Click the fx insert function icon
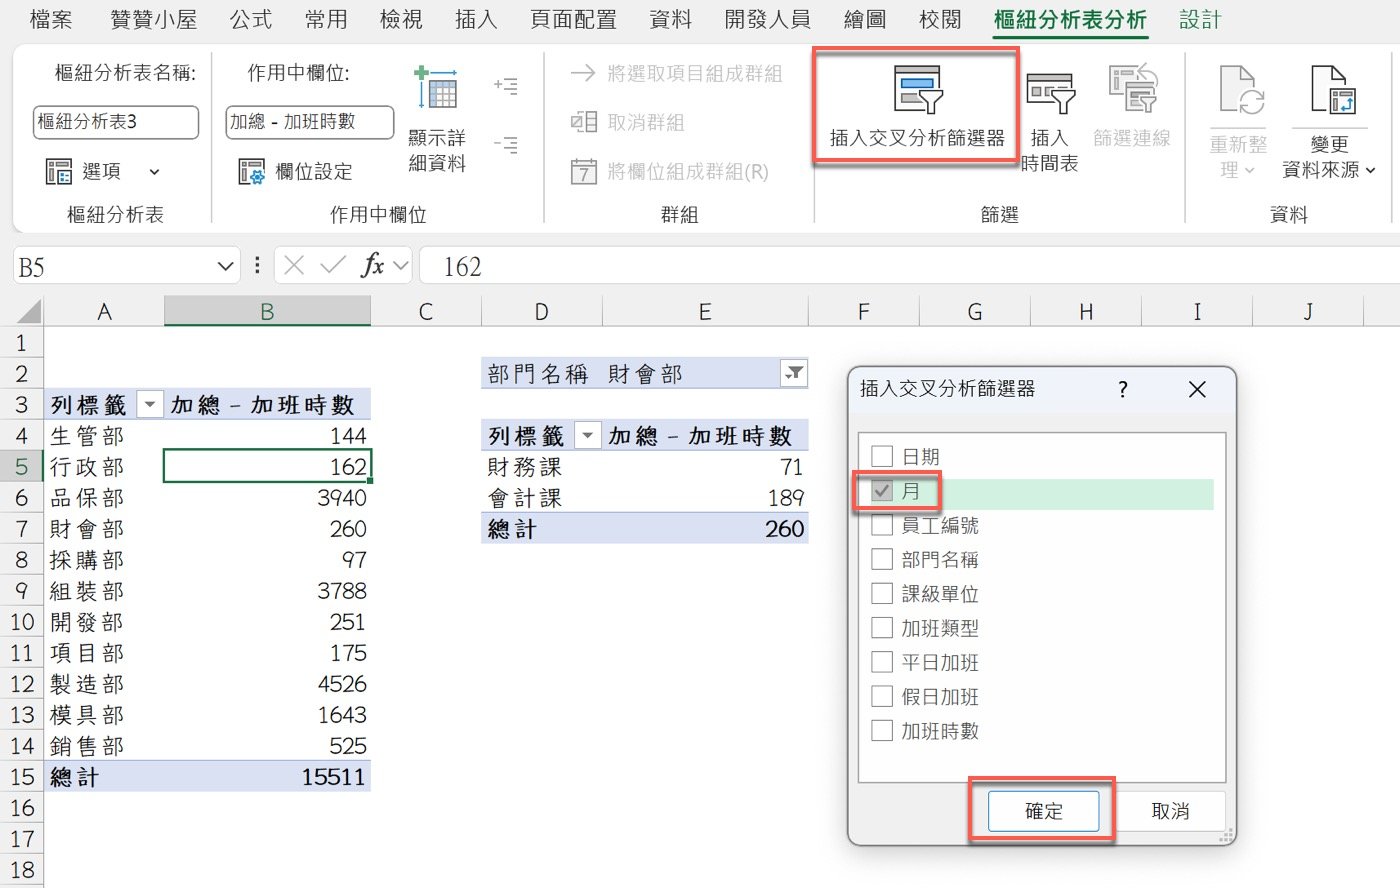The width and height of the screenshot is (1400, 888). click(x=372, y=266)
